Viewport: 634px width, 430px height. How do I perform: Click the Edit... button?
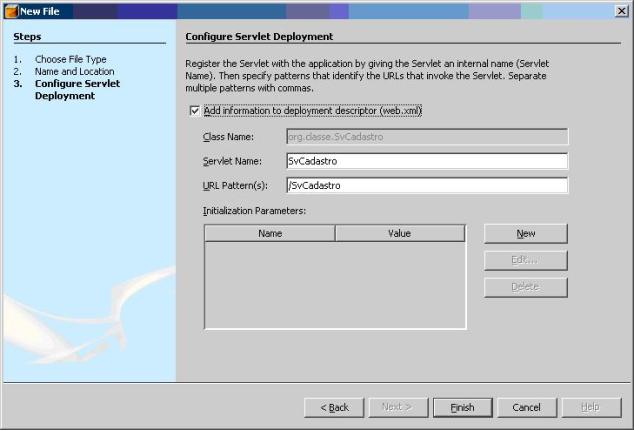click(526, 260)
